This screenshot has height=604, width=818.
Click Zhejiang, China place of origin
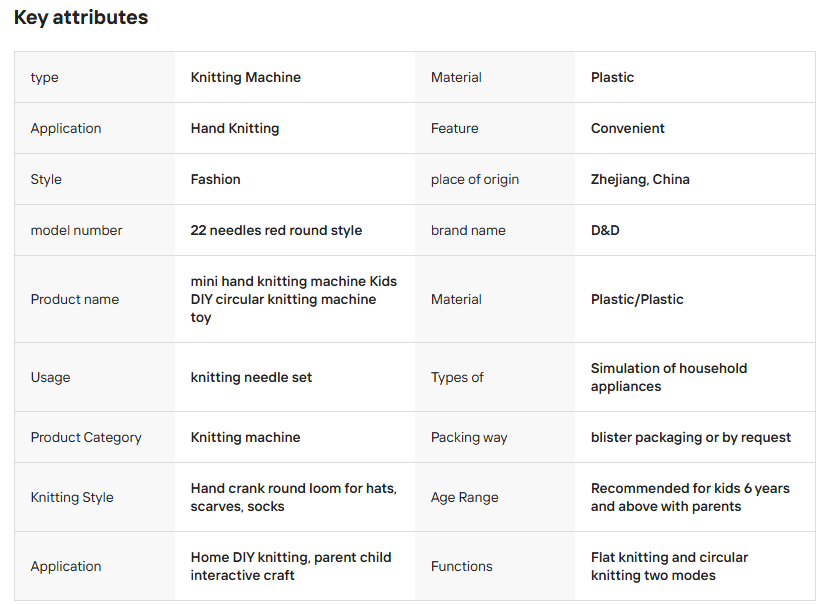pos(640,179)
